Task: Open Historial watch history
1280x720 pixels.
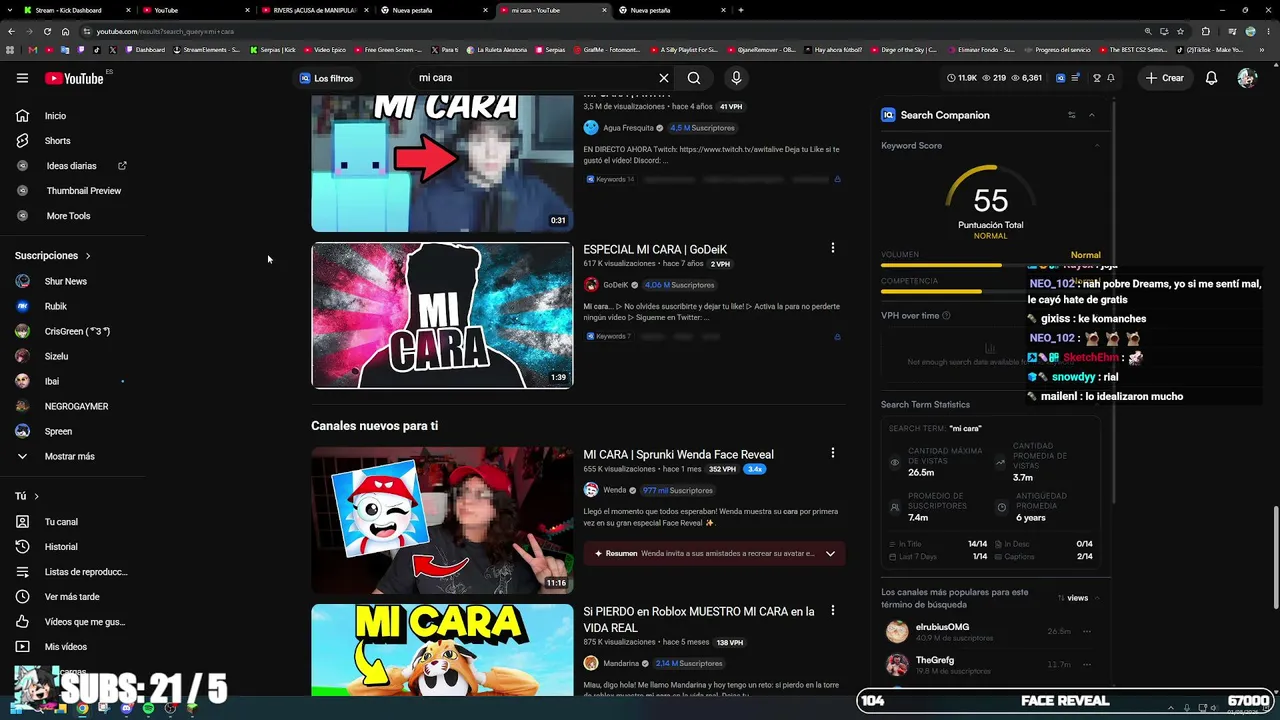Action: pyautogui.click(x=61, y=547)
